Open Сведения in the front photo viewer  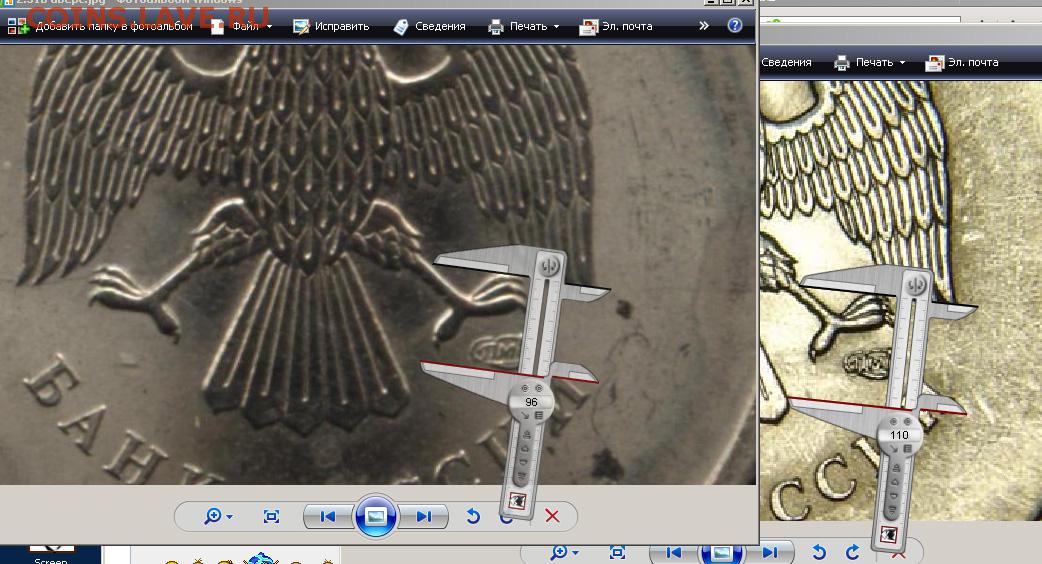point(429,27)
